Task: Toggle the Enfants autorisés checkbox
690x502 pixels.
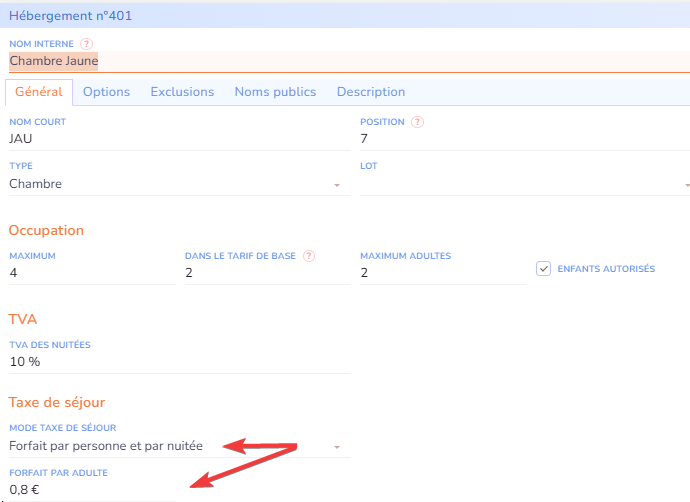Action: pos(544,269)
